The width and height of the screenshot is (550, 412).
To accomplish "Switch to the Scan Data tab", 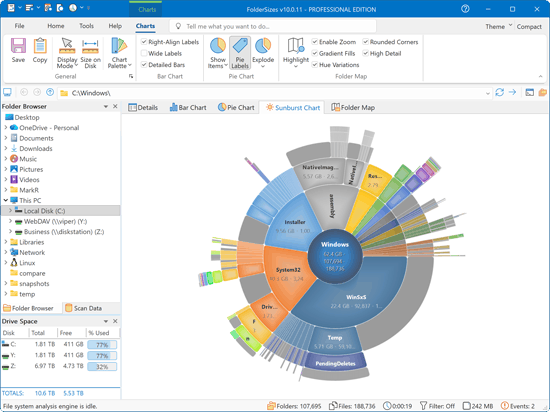I will (83, 308).
